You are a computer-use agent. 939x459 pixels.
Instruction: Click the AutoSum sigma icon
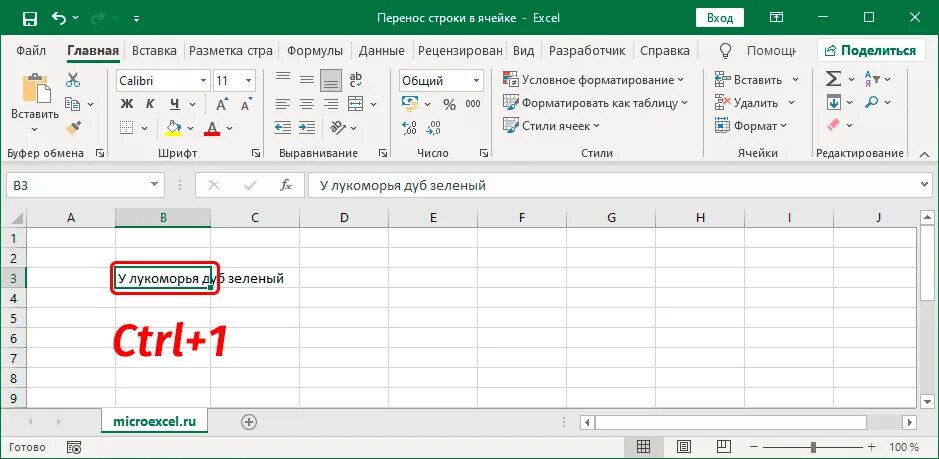tap(832, 79)
